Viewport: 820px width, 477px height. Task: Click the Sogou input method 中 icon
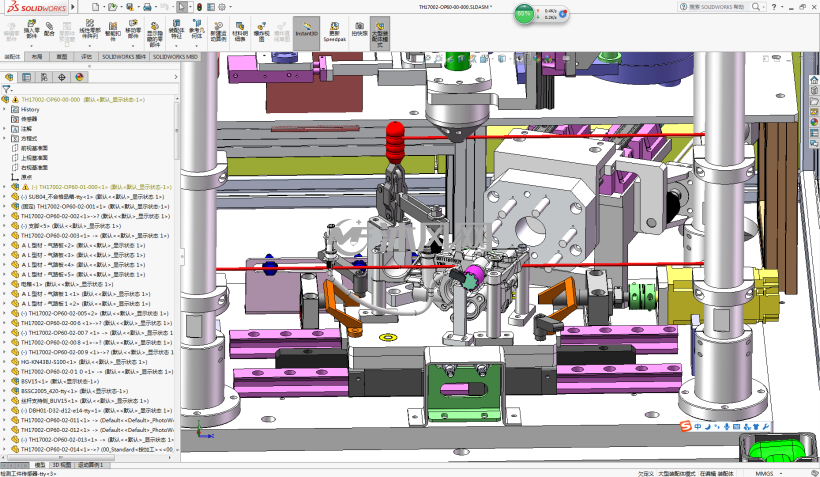point(698,427)
